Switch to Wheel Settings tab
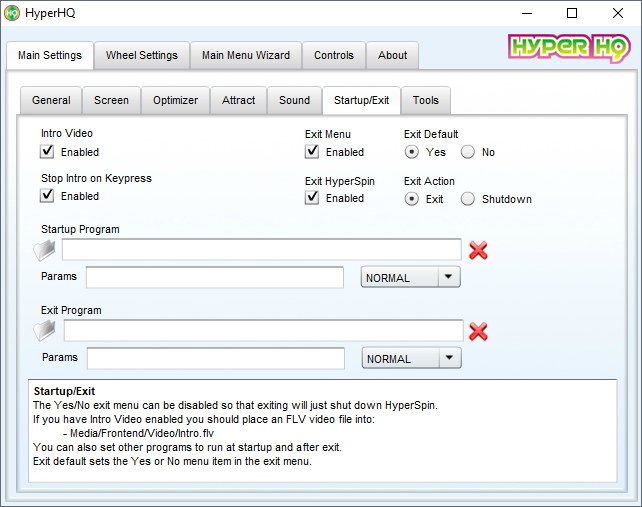Viewport: 642px width, 507px height. pos(142,55)
